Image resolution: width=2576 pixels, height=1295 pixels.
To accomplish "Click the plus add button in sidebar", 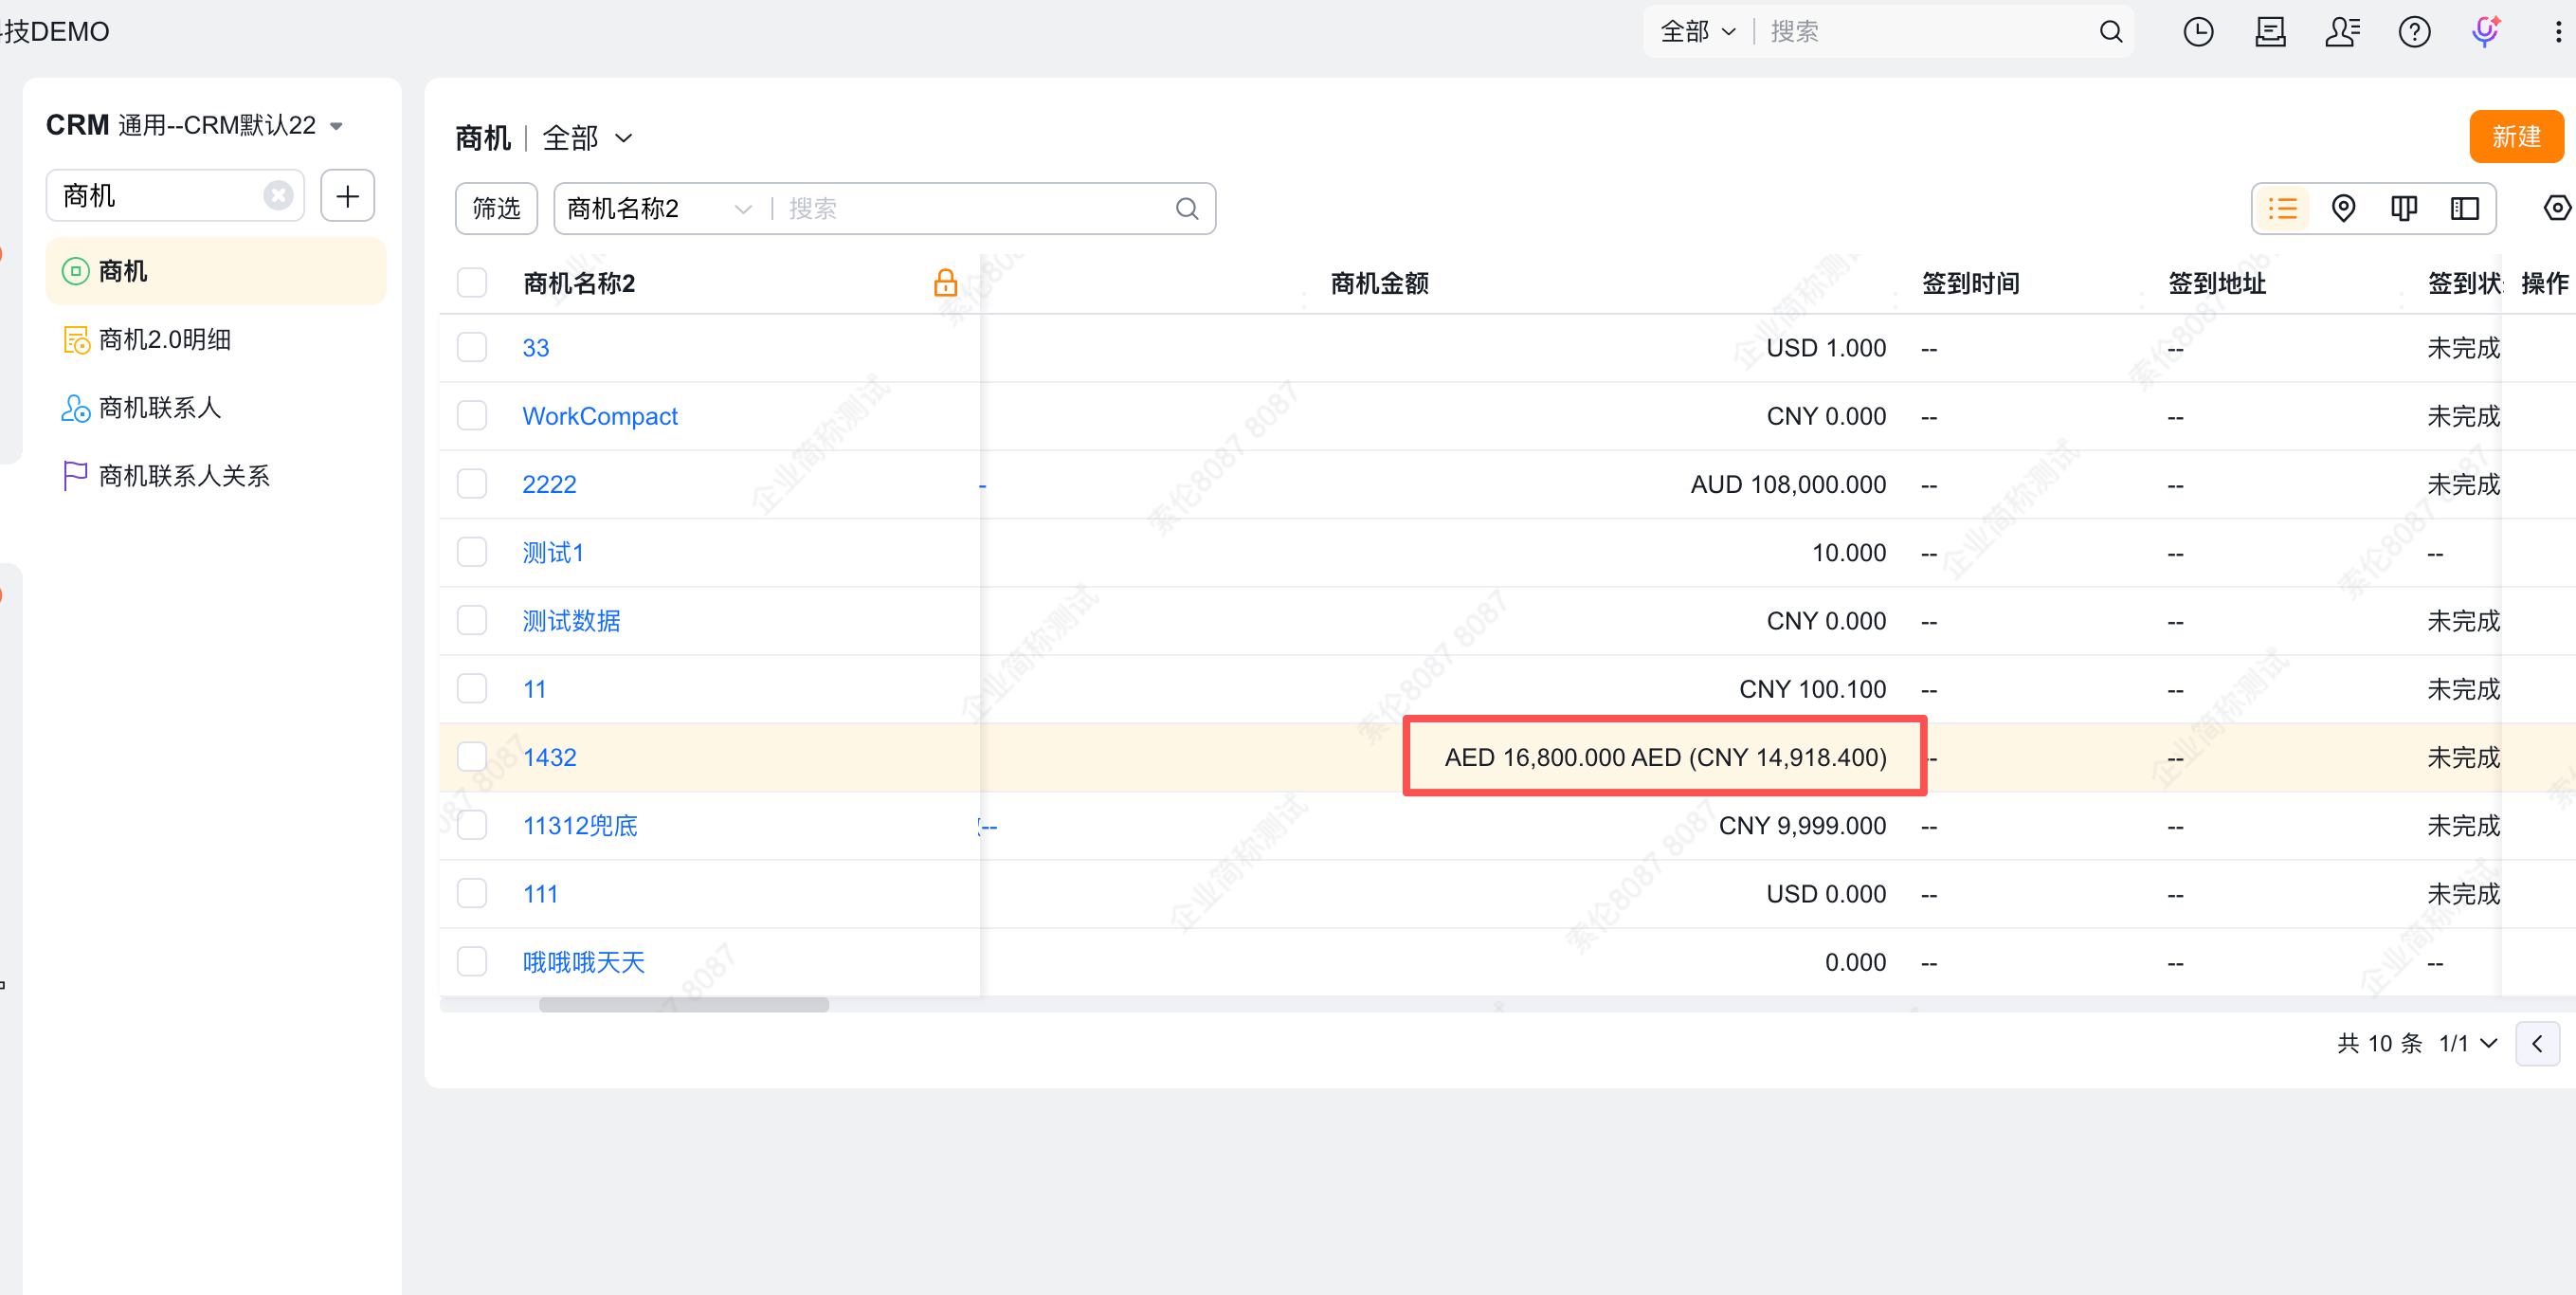I will (347, 195).
